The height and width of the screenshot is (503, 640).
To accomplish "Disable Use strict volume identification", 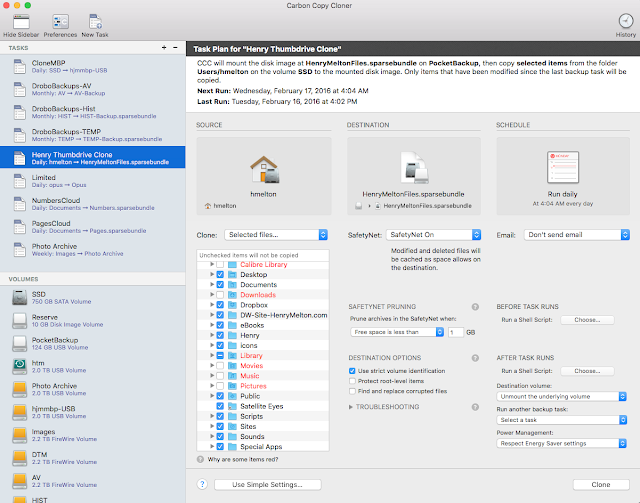I will tap(352, 371).
